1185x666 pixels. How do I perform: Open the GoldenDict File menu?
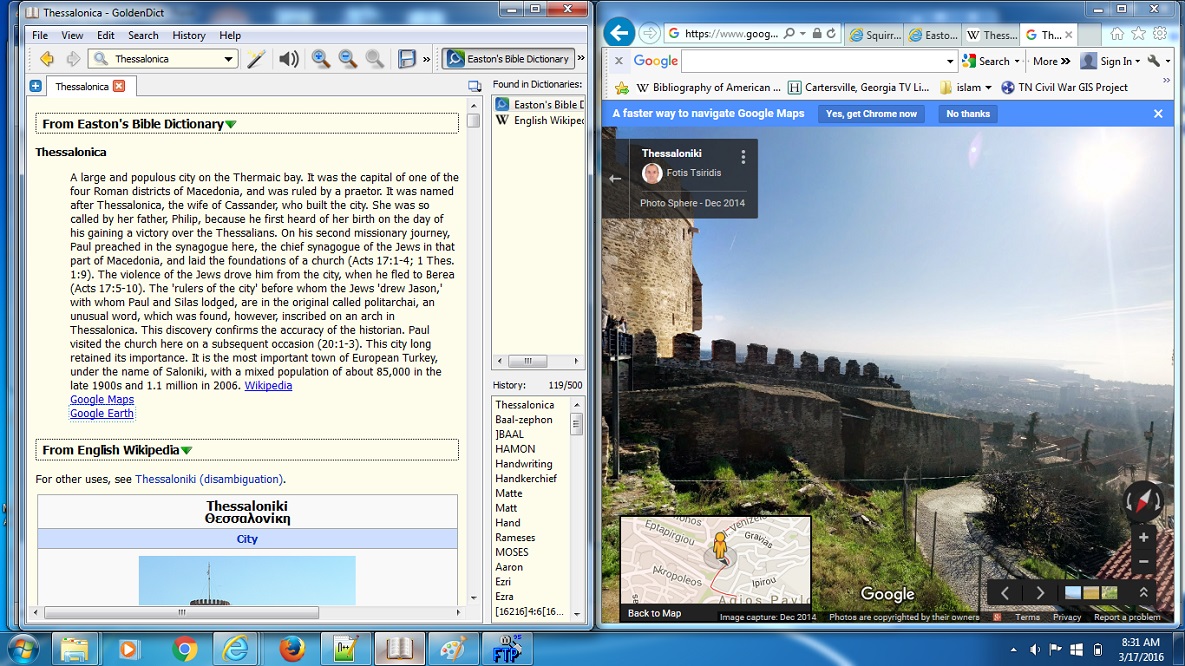click(40, 36)
